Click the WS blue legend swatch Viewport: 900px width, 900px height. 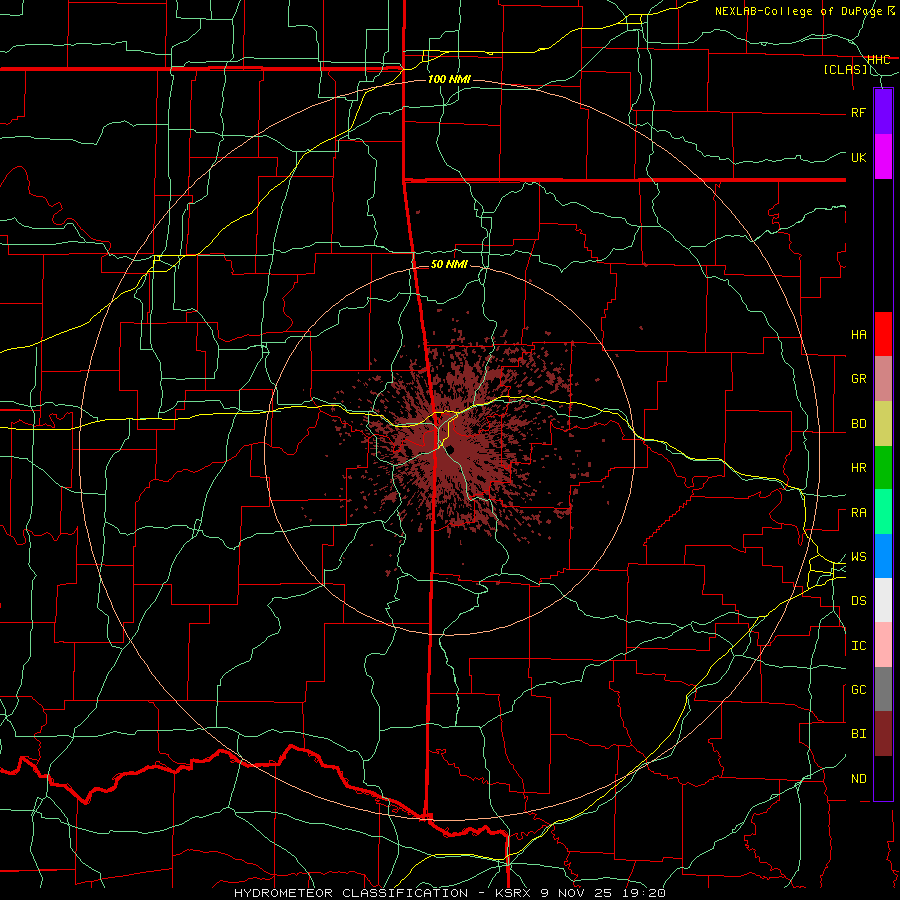pyautogui.click(x=883, y=556)
